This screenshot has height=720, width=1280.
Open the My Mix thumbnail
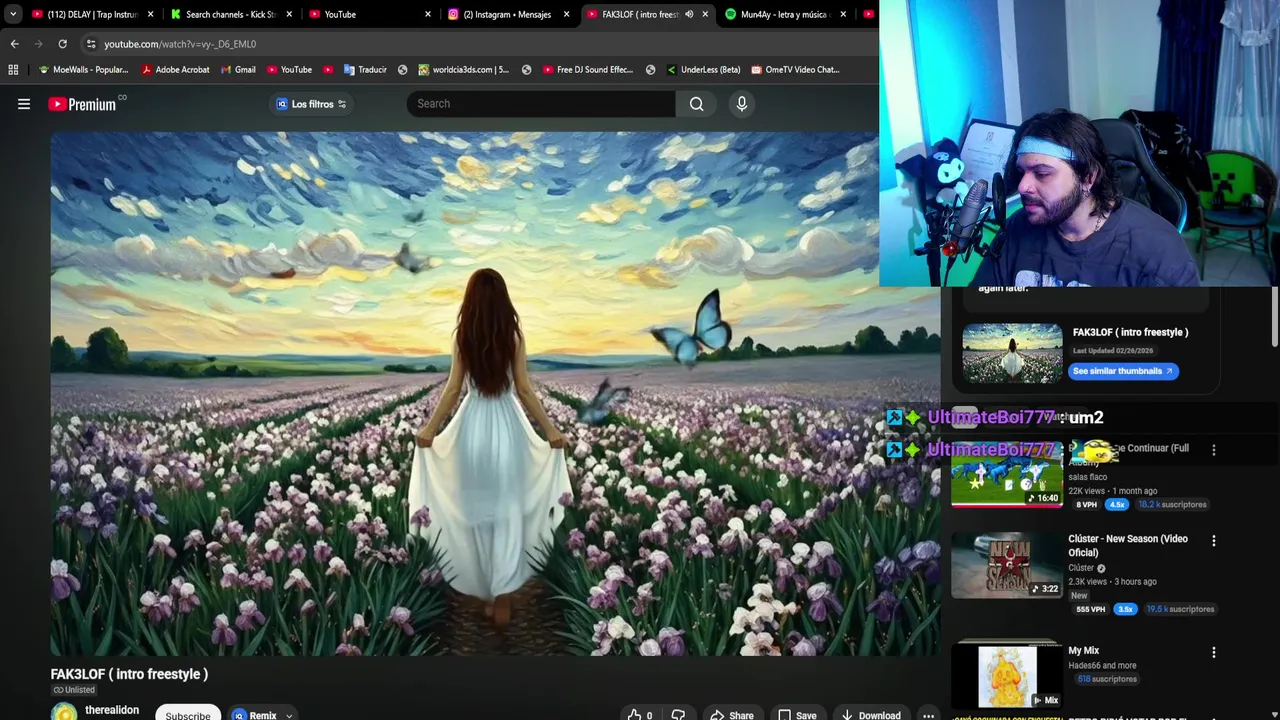coord(1007,675)
